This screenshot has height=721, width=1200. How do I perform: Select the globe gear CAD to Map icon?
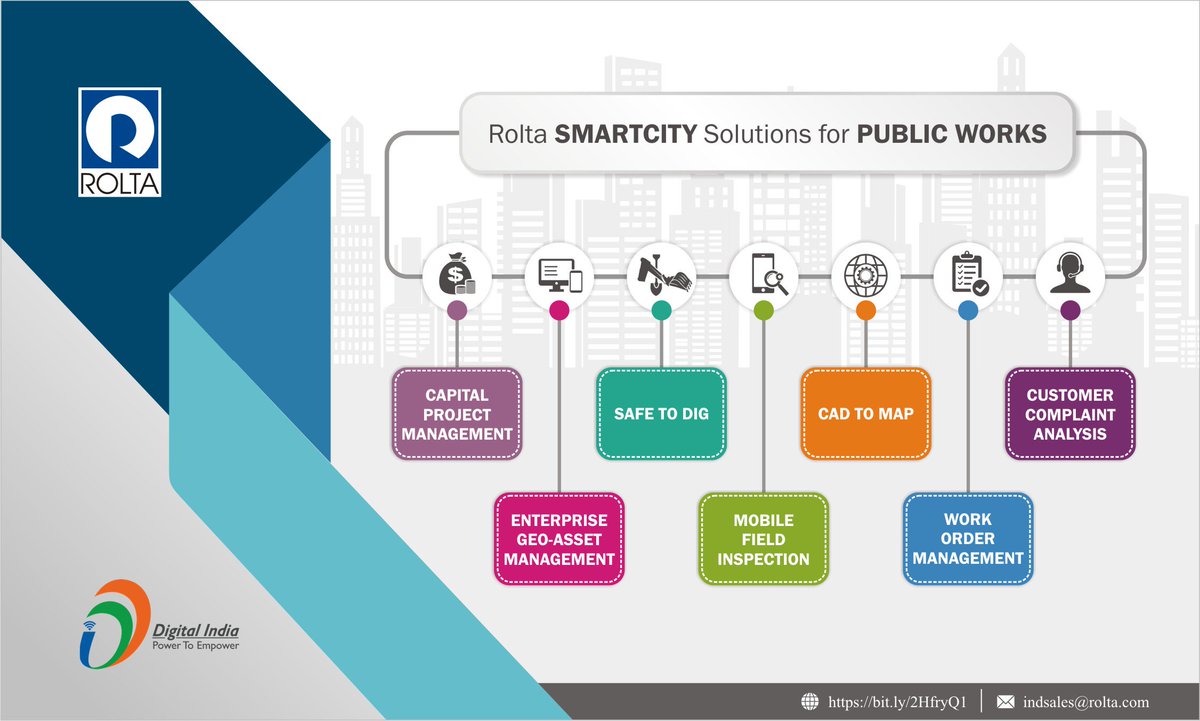(x=866, y=275)
